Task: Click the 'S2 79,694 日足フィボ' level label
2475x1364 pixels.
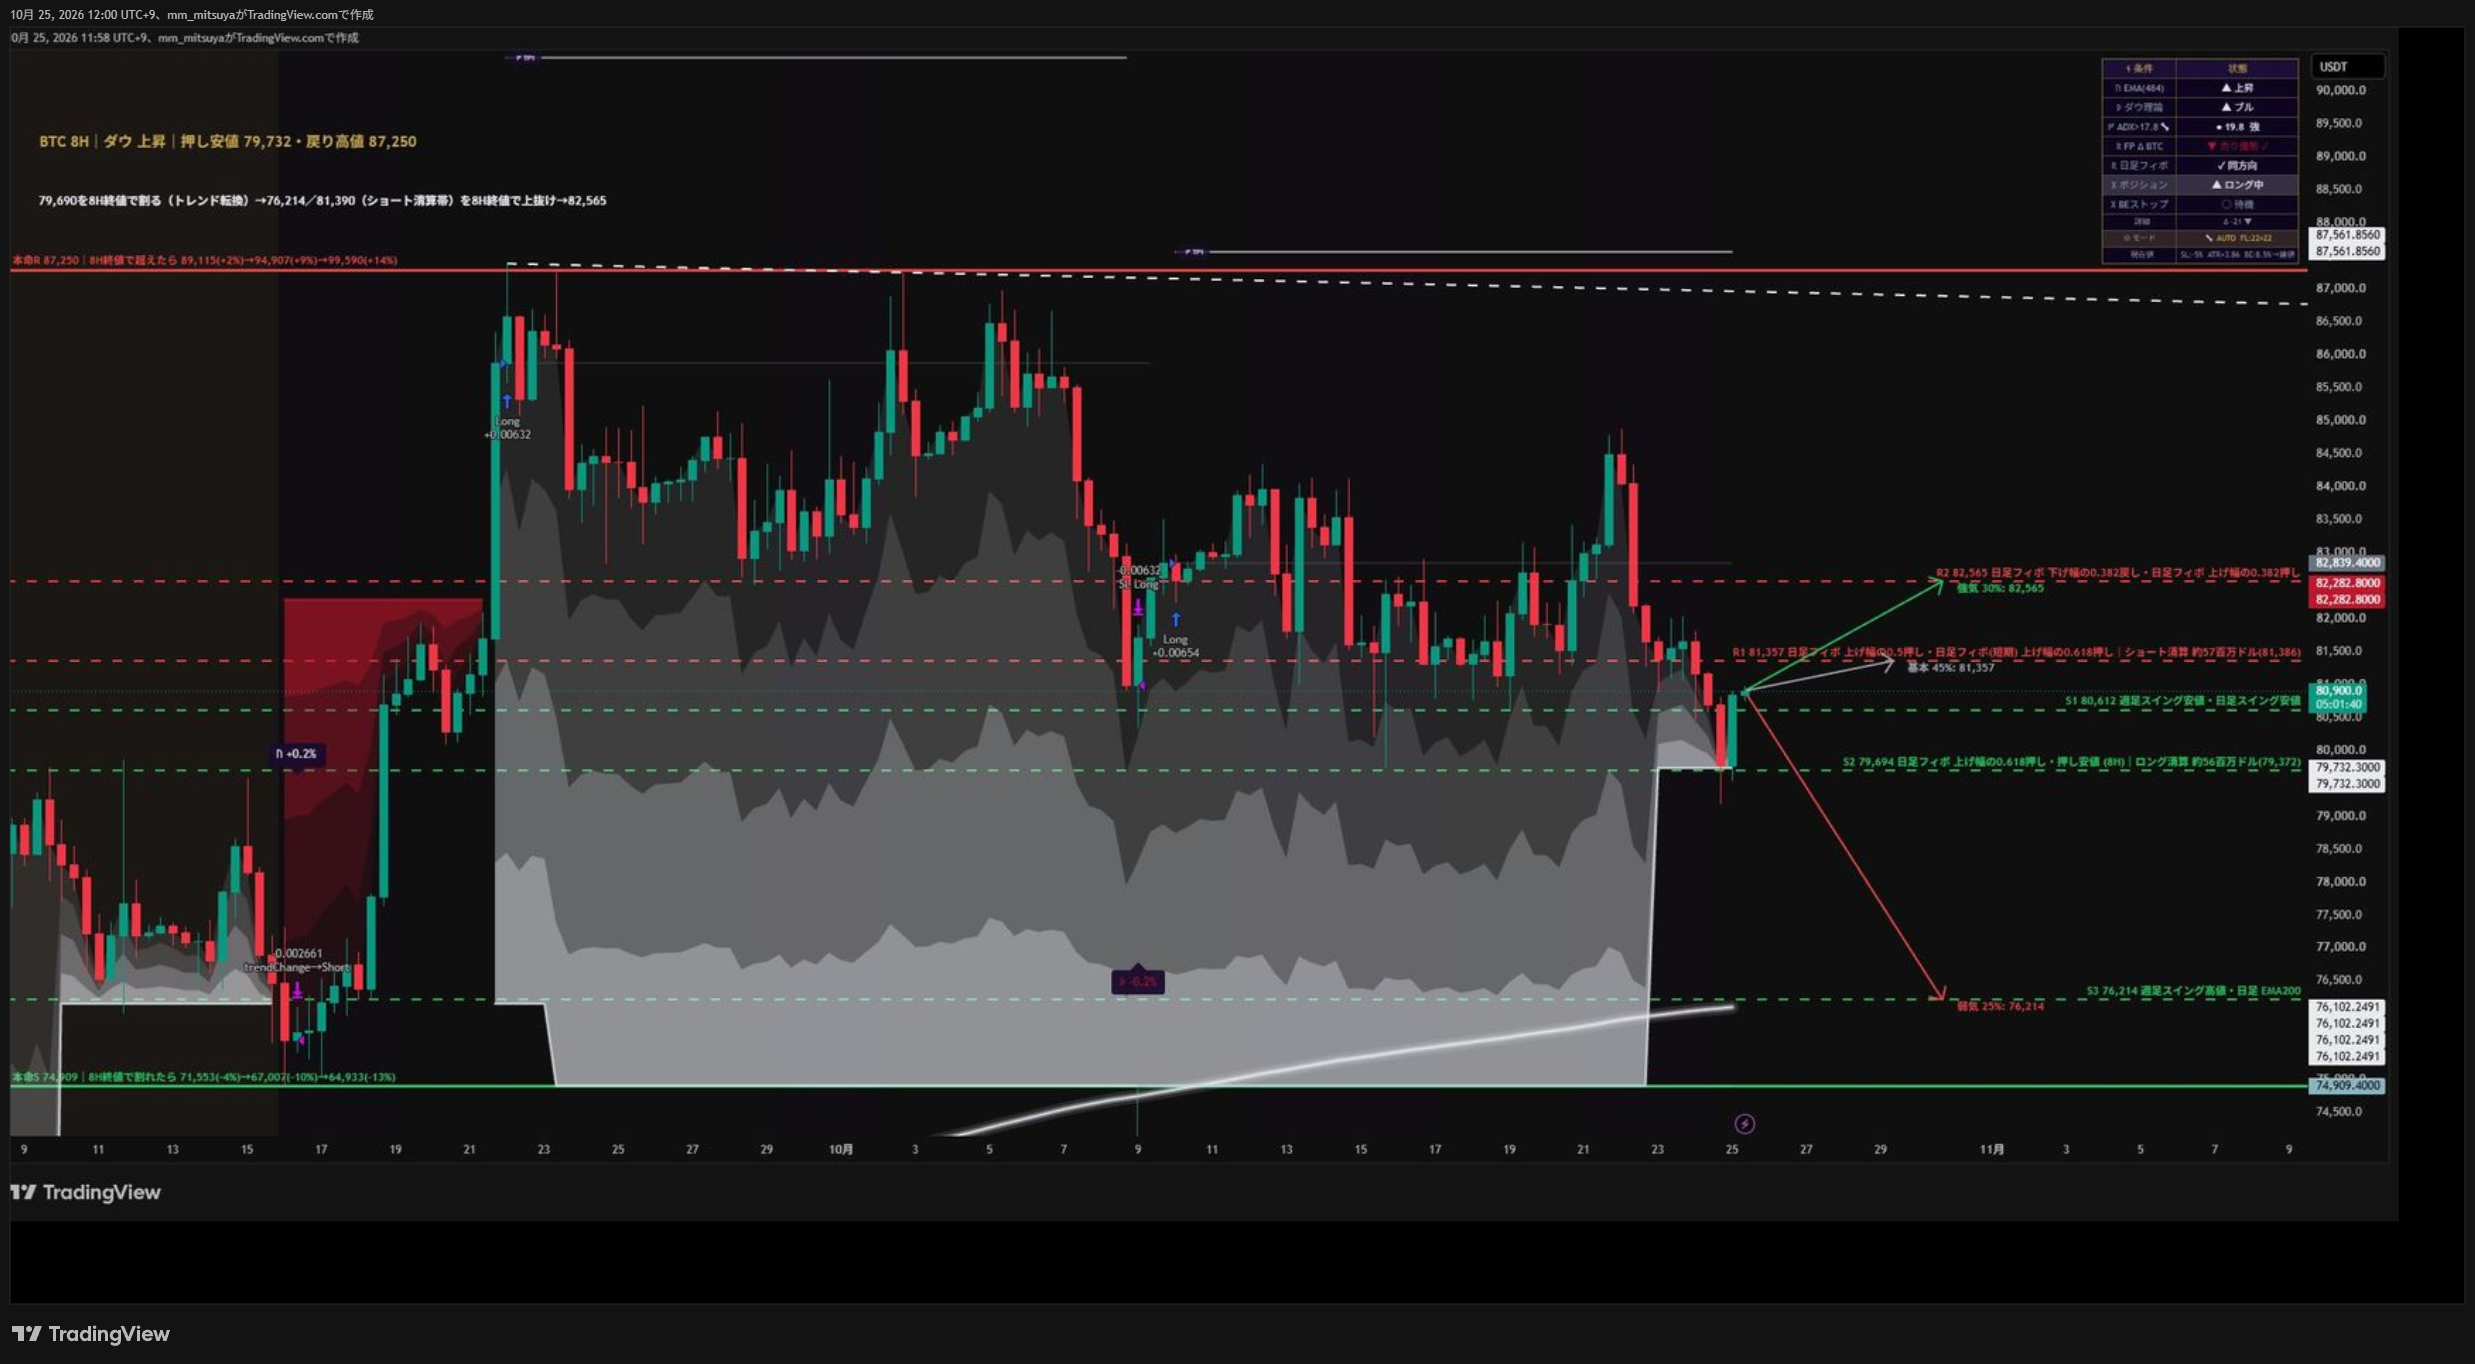Action: (2071, 762)
